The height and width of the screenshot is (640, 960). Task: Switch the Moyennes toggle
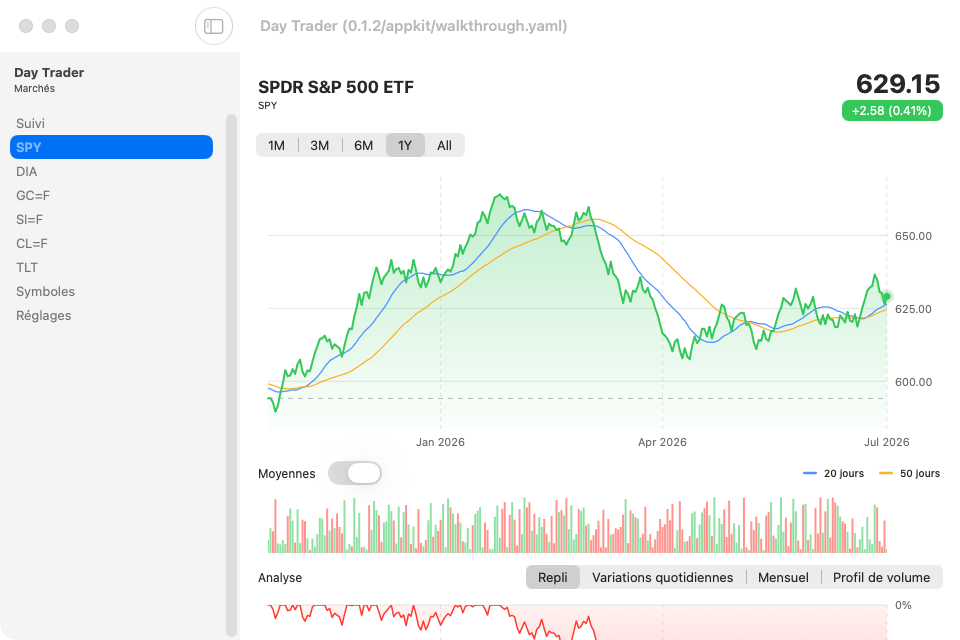(354, 473)
